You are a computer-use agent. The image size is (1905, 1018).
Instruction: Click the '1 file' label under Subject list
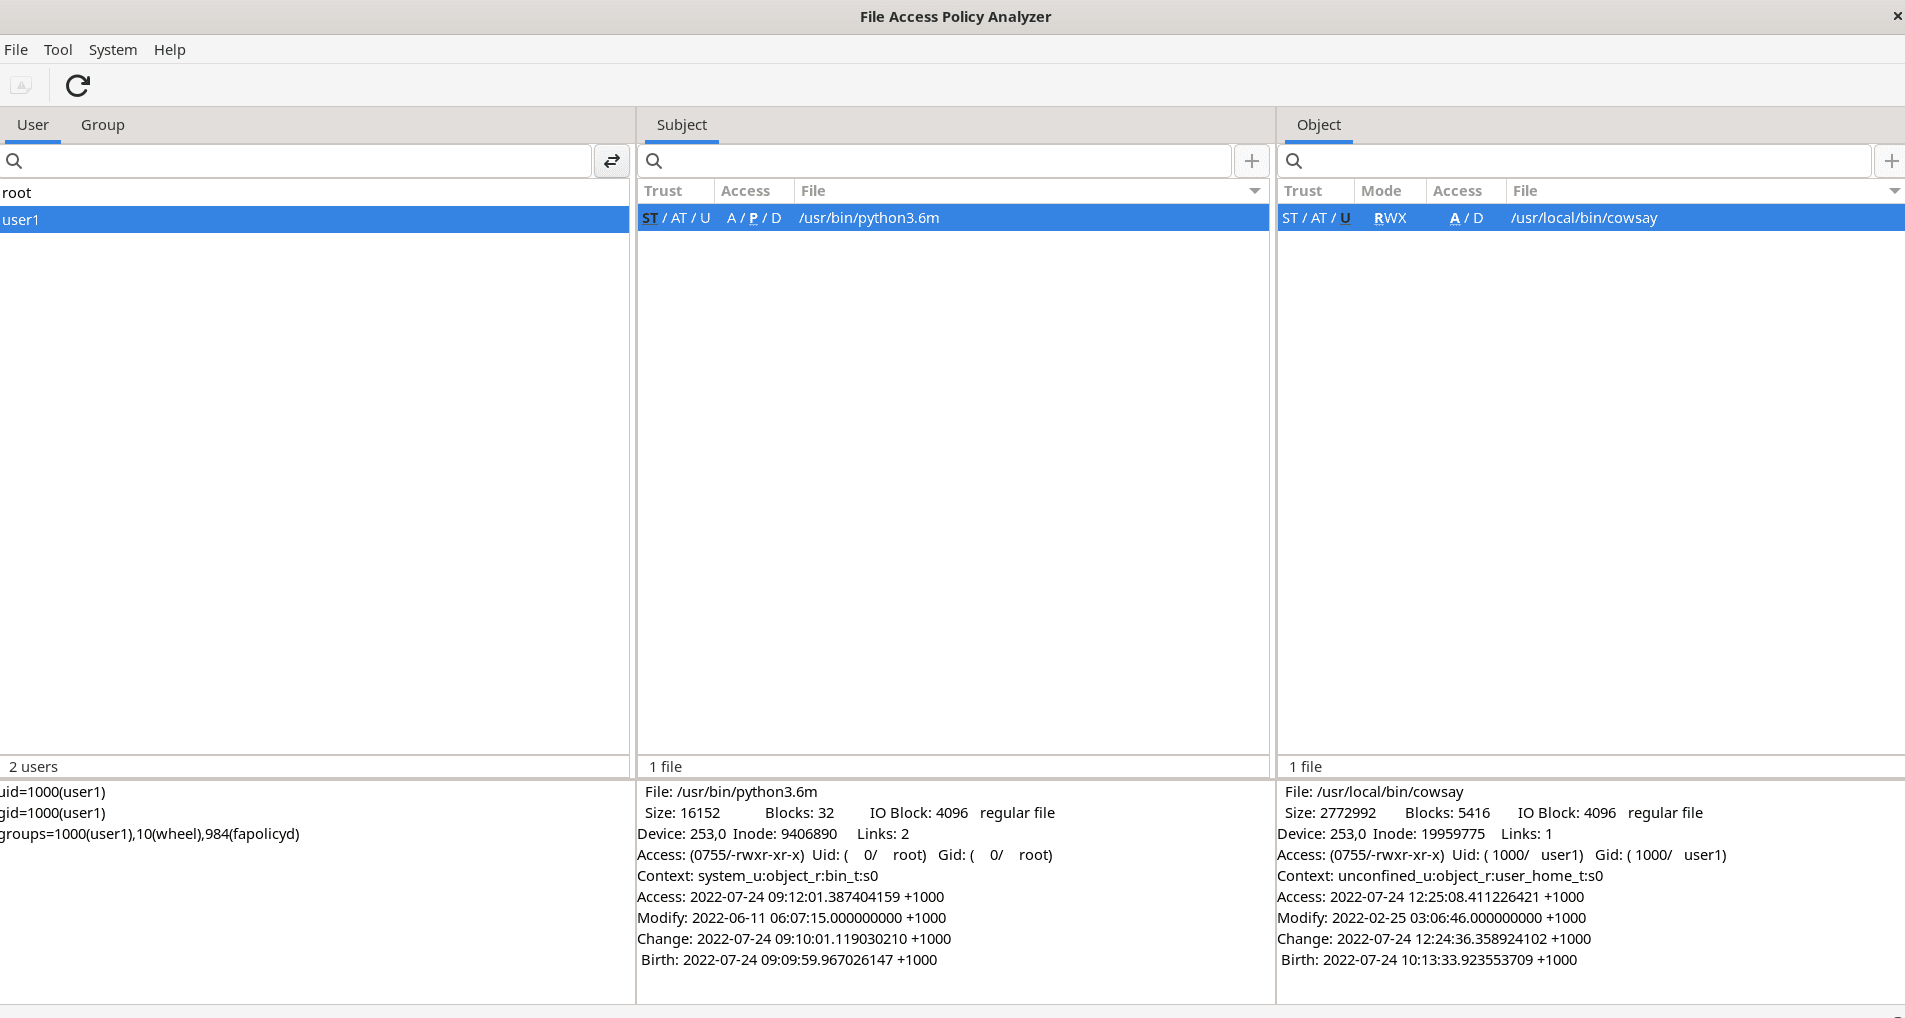click(665, 767)
